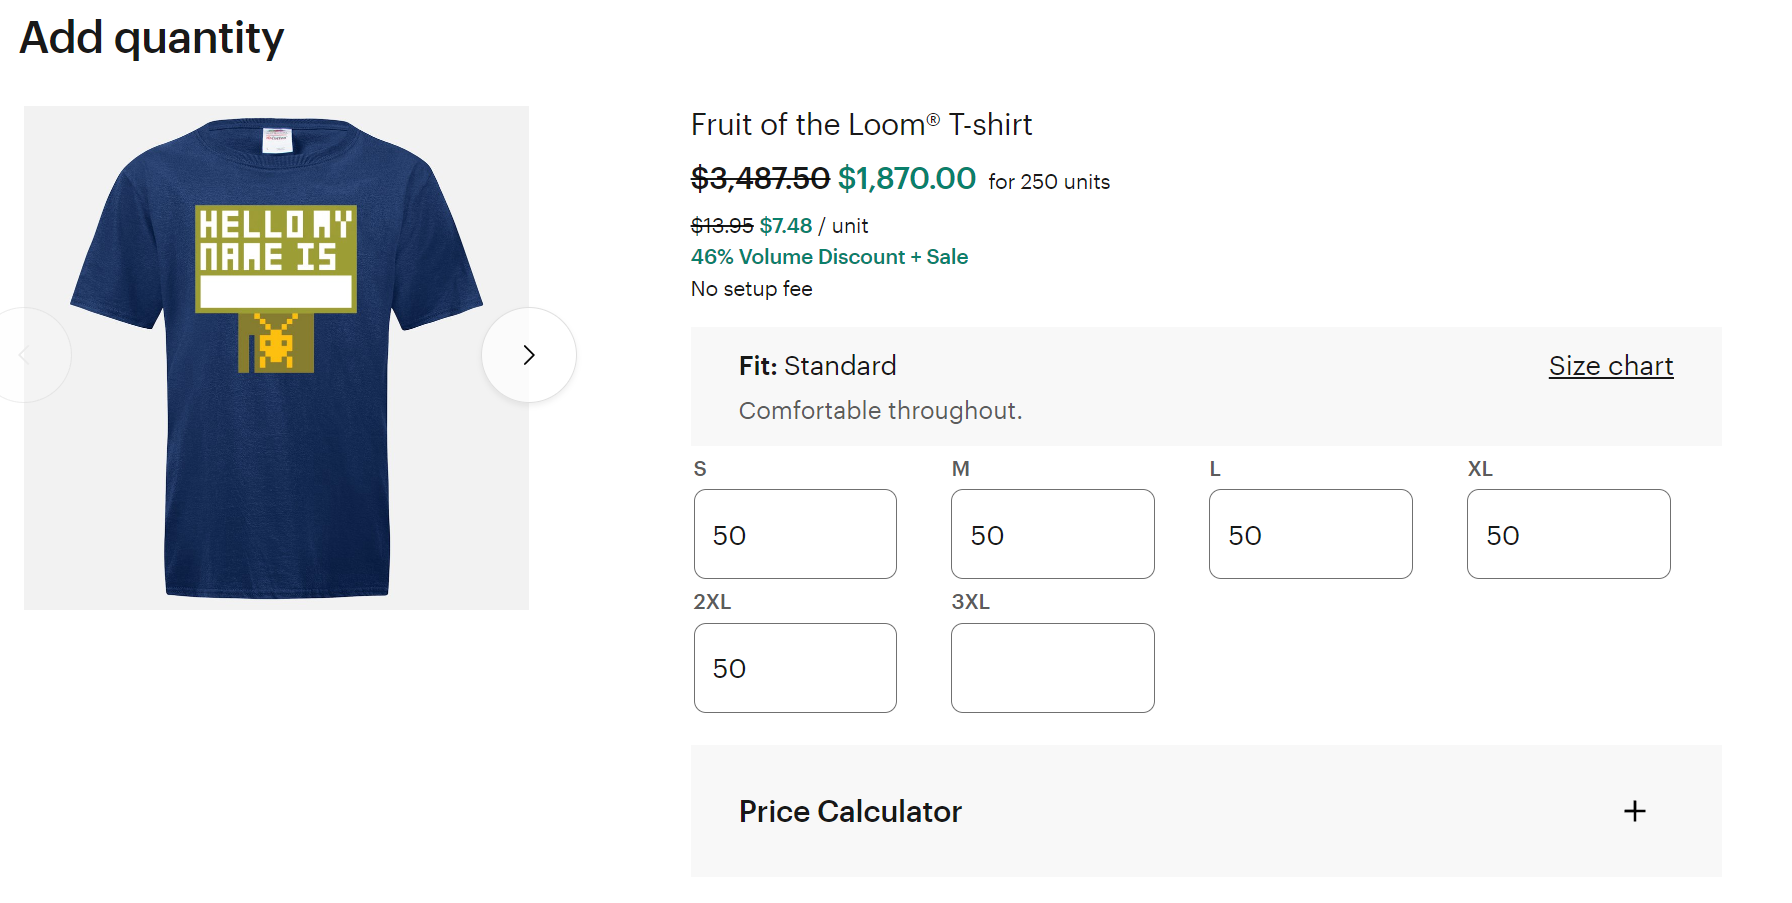Click the crossed-out $3,487.50 original price
1792x903 pixels.
coord(760,179)
